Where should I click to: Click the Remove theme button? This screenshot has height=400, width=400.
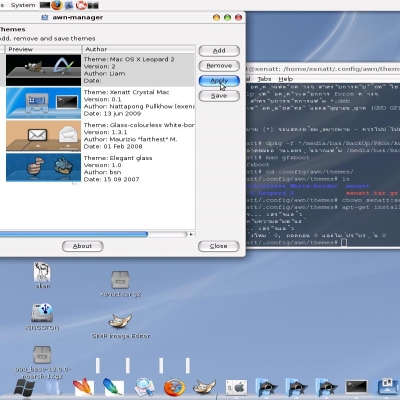click(219, 66)
